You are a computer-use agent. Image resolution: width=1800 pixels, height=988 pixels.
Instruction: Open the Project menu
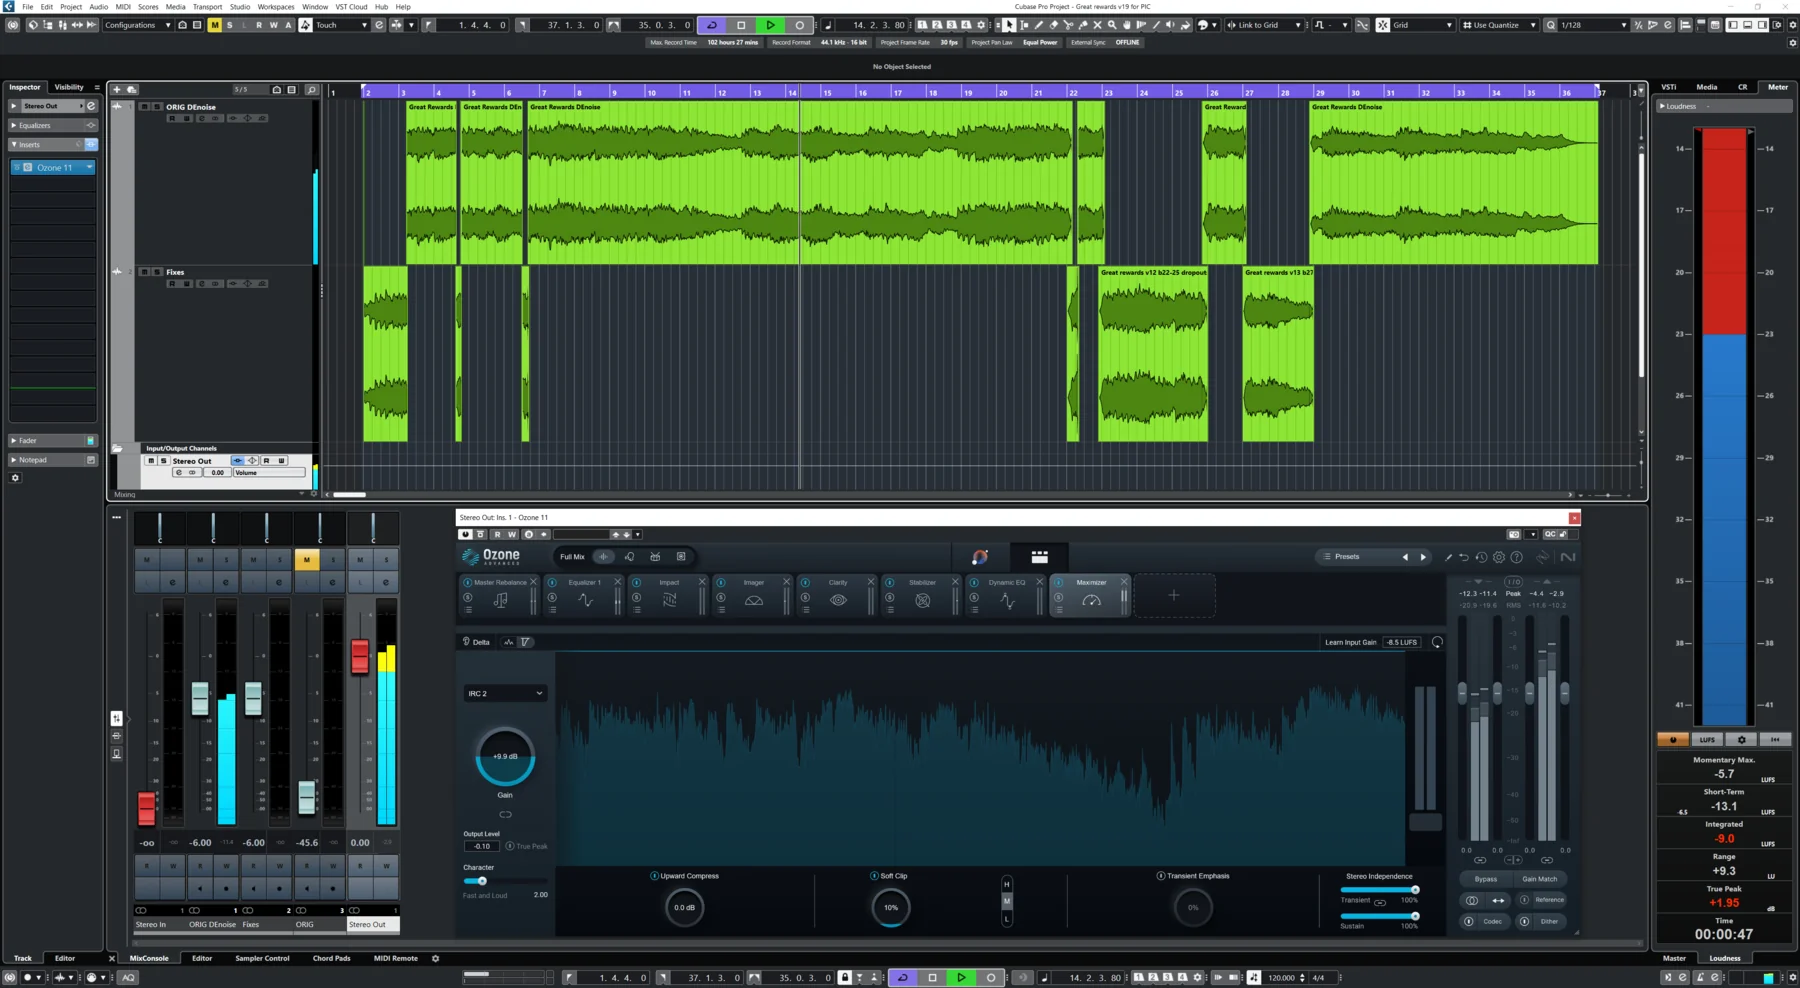coord(71,6)
